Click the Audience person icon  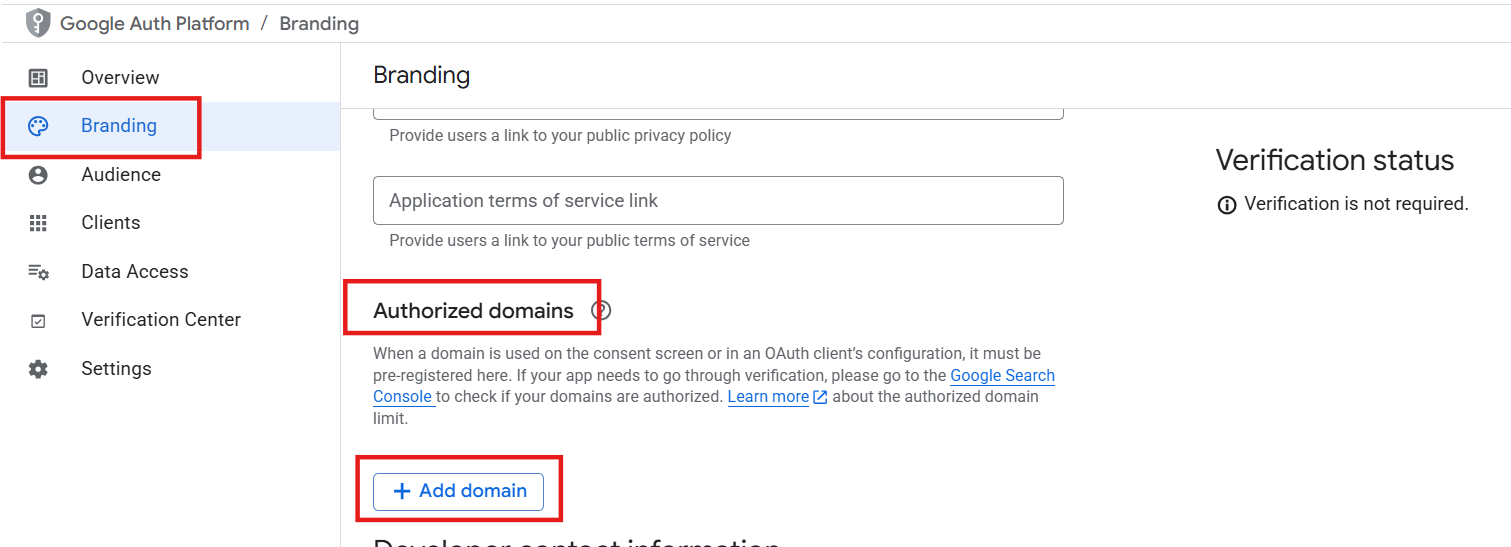38,175
